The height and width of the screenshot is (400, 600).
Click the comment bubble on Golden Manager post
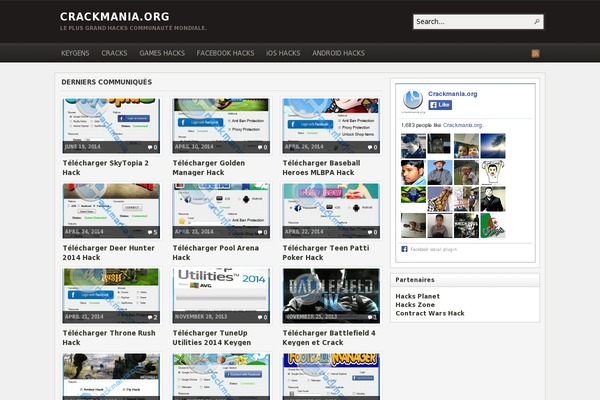(260, 147)
